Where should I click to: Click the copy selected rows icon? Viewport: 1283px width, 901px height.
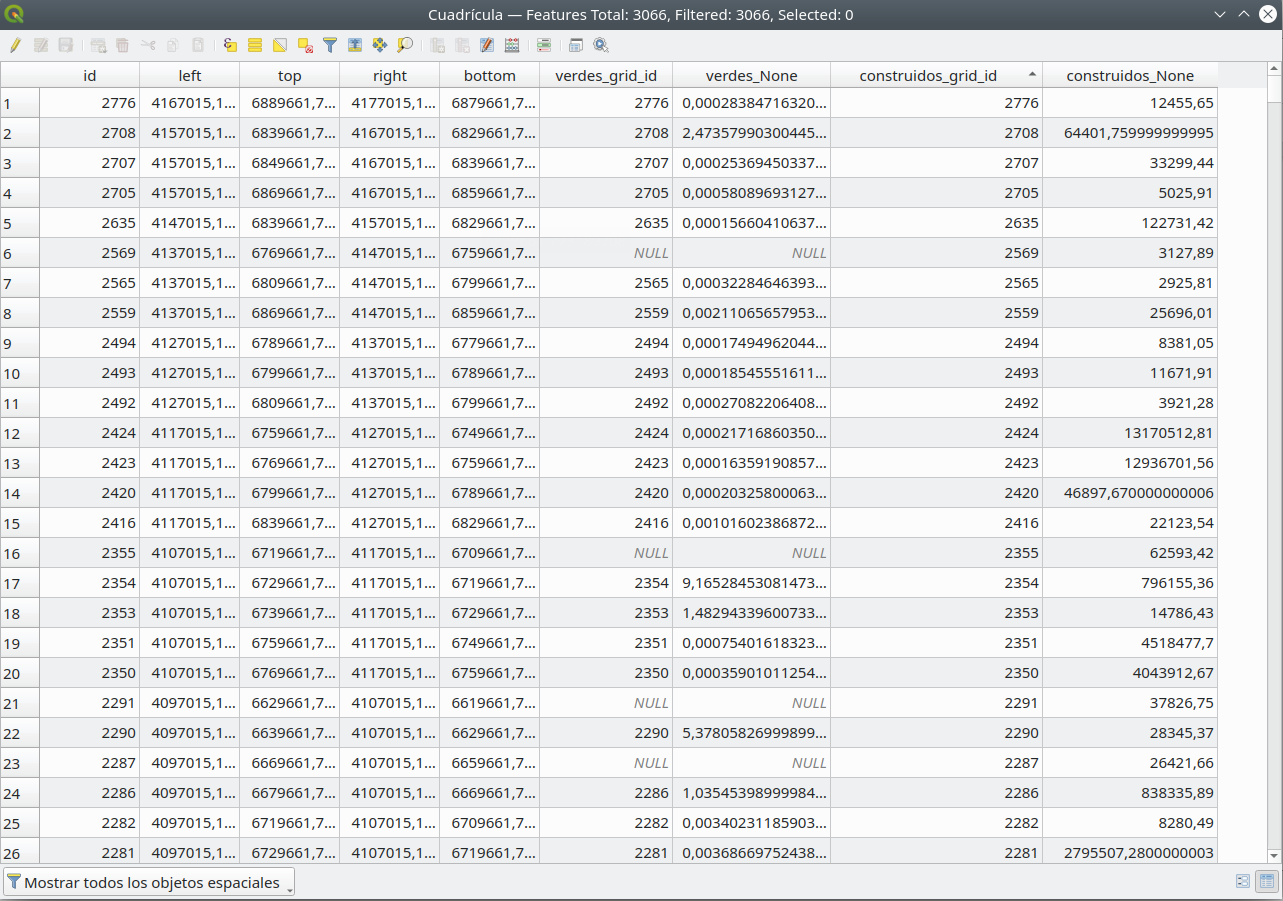coord(173,45)
